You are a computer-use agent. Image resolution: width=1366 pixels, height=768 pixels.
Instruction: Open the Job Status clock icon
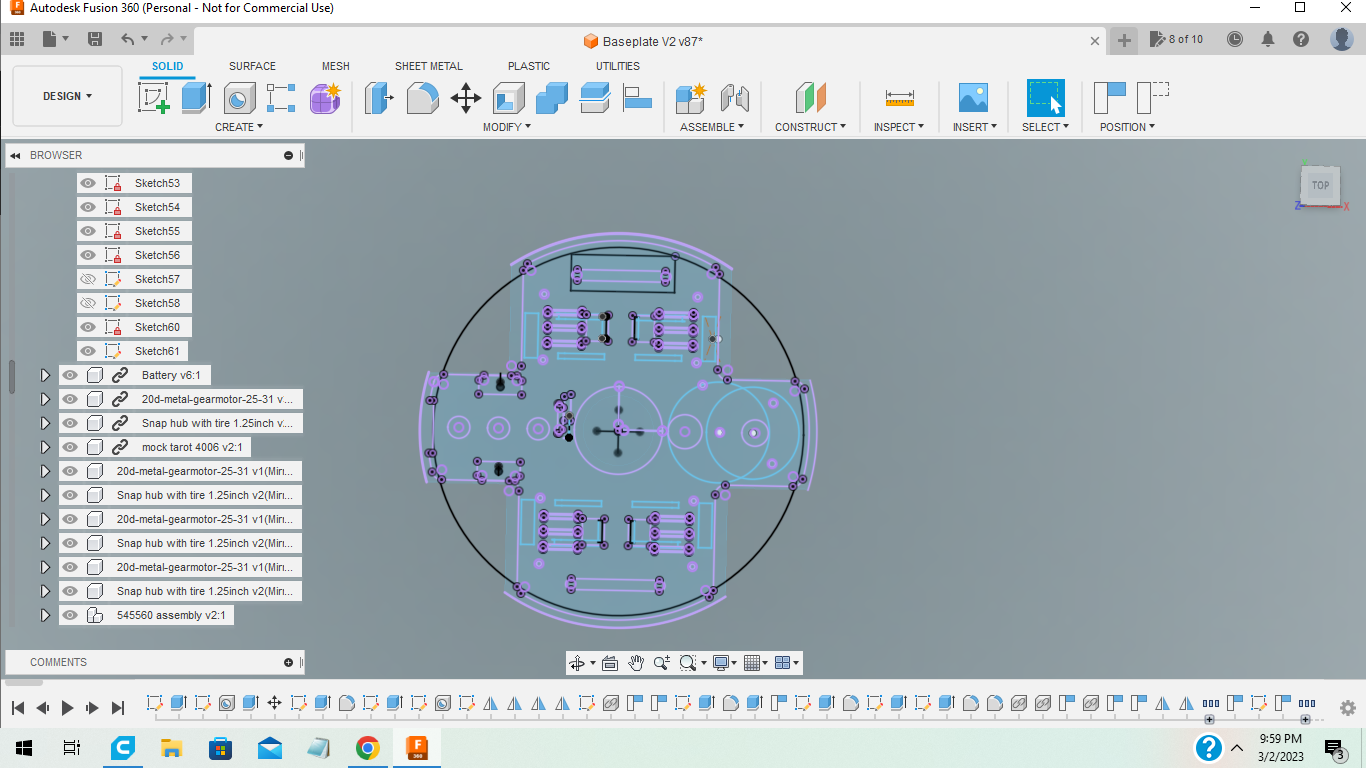tap(1235, 39)
